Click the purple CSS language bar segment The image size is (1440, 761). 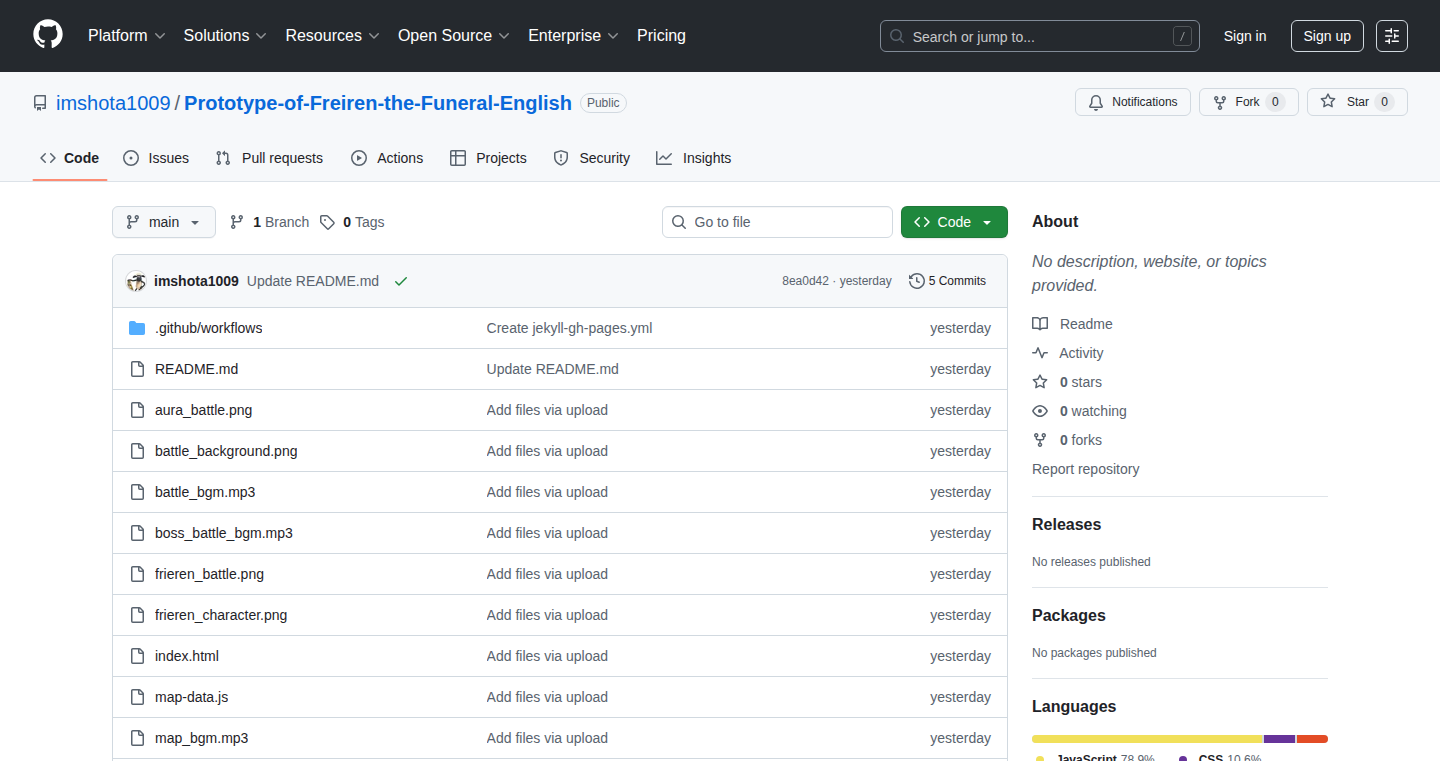(x=1280, y=739)
